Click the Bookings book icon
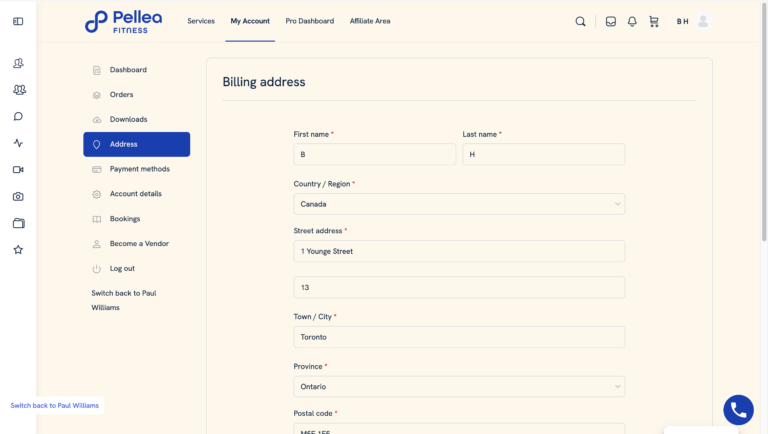Screen dimensions: 768x434 tap(96, 219)
